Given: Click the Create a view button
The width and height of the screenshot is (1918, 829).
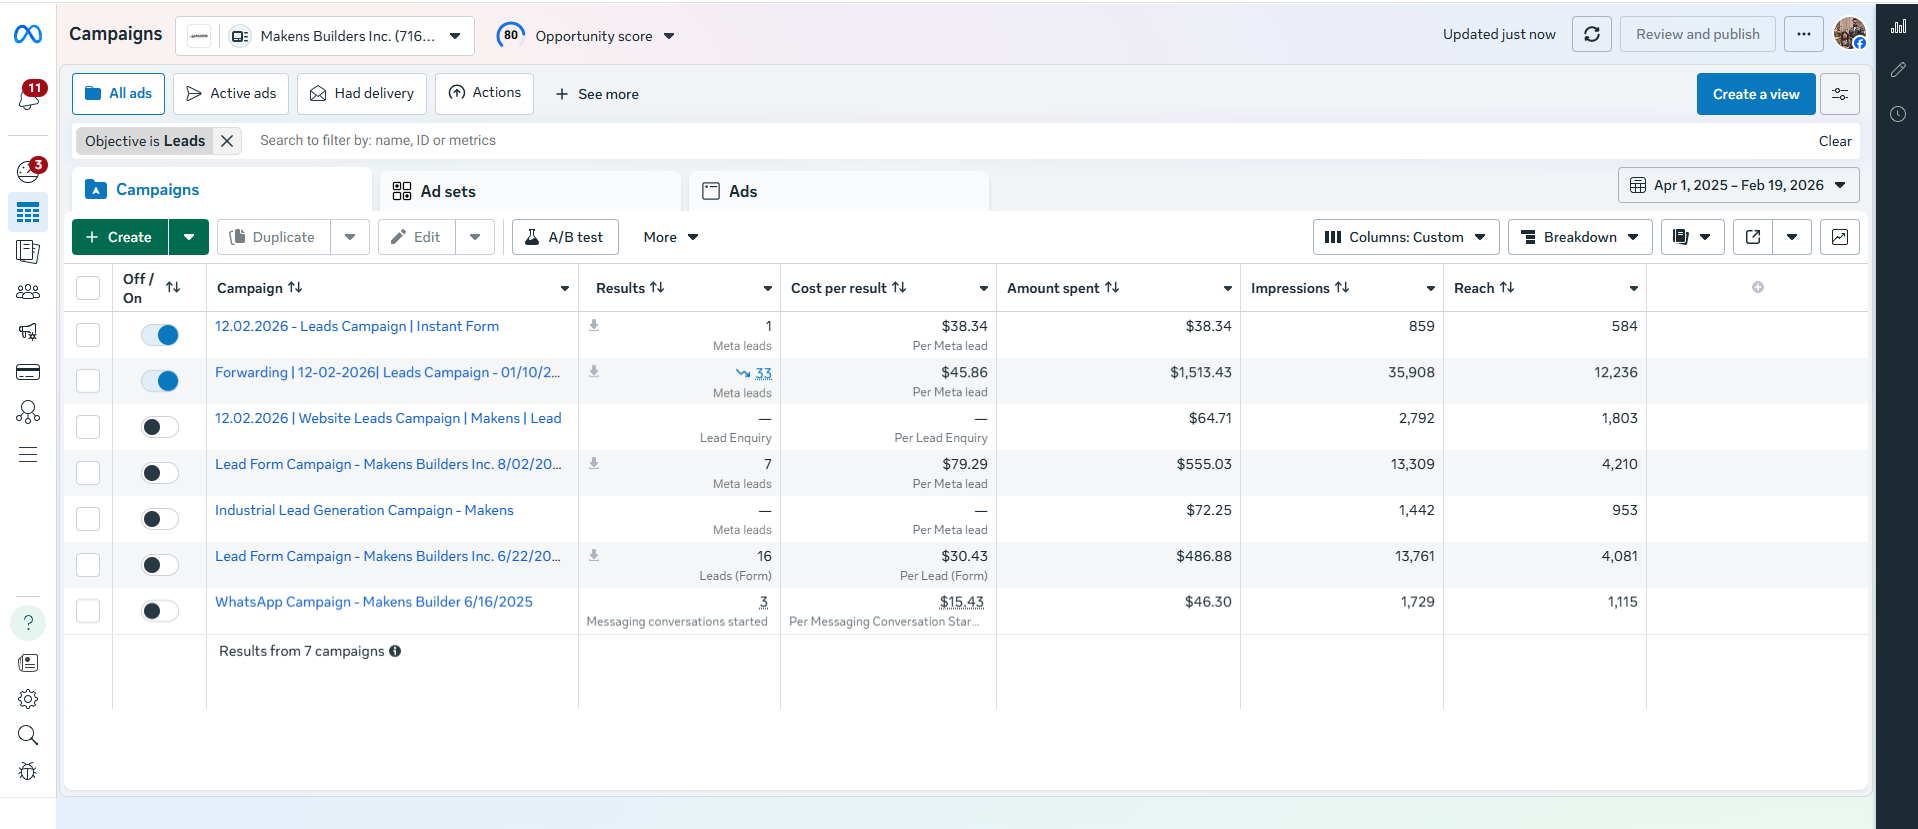Looking at the screenshot, I should click(x=1755, y=94).
